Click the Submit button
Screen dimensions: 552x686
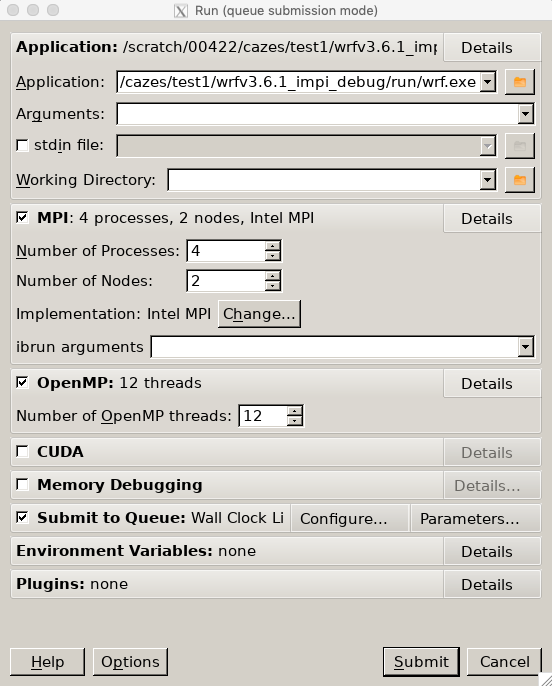click(x=421, y=662)
